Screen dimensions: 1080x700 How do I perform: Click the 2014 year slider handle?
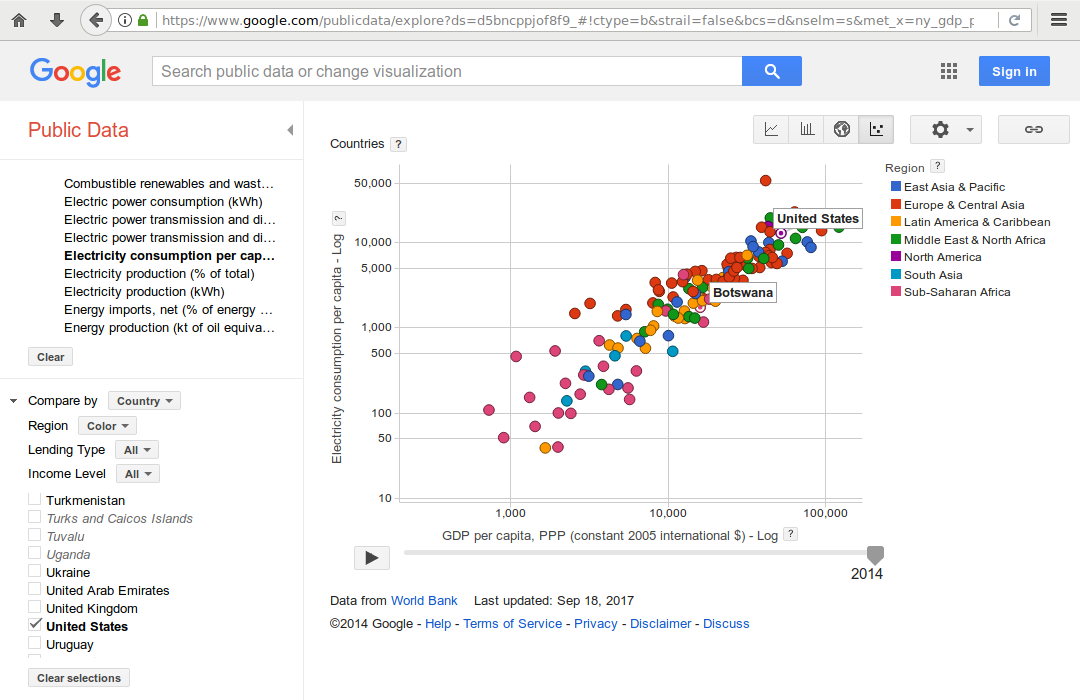click(x=875, y=554)
